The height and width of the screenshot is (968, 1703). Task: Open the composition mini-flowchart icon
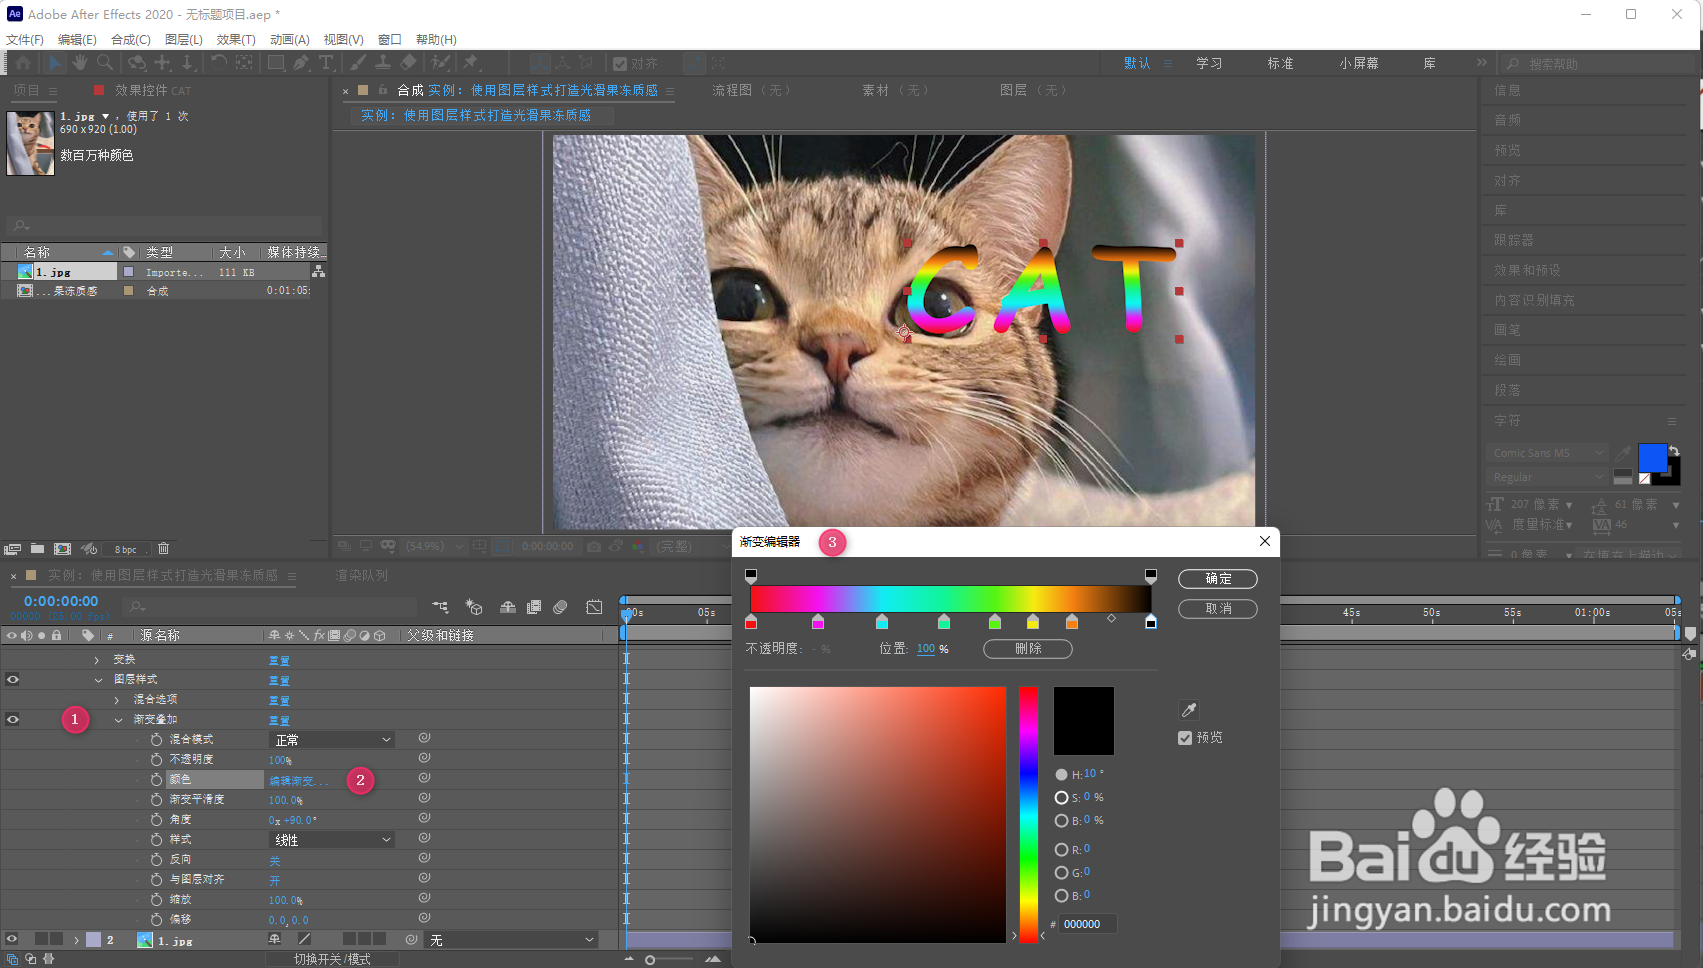(x=440, y=607)
